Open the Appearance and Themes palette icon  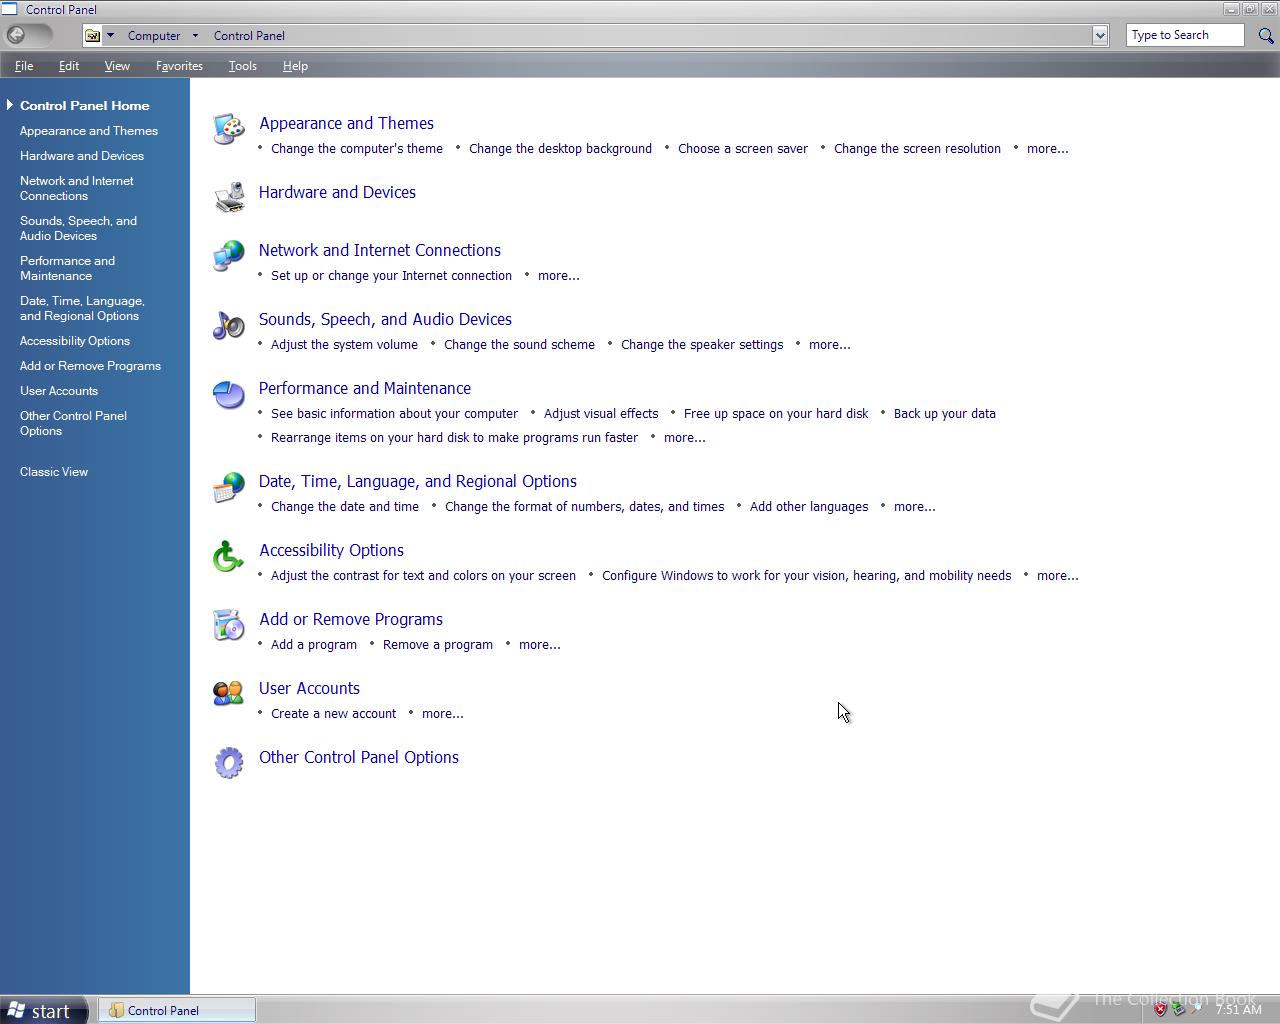pos(228,128)
